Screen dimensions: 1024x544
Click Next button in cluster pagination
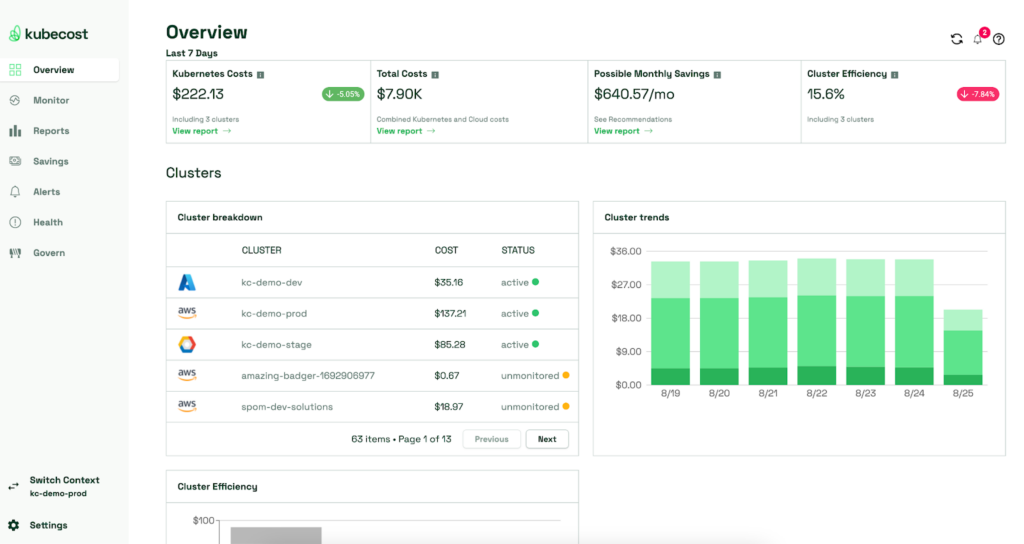click(x=547, y=439)
